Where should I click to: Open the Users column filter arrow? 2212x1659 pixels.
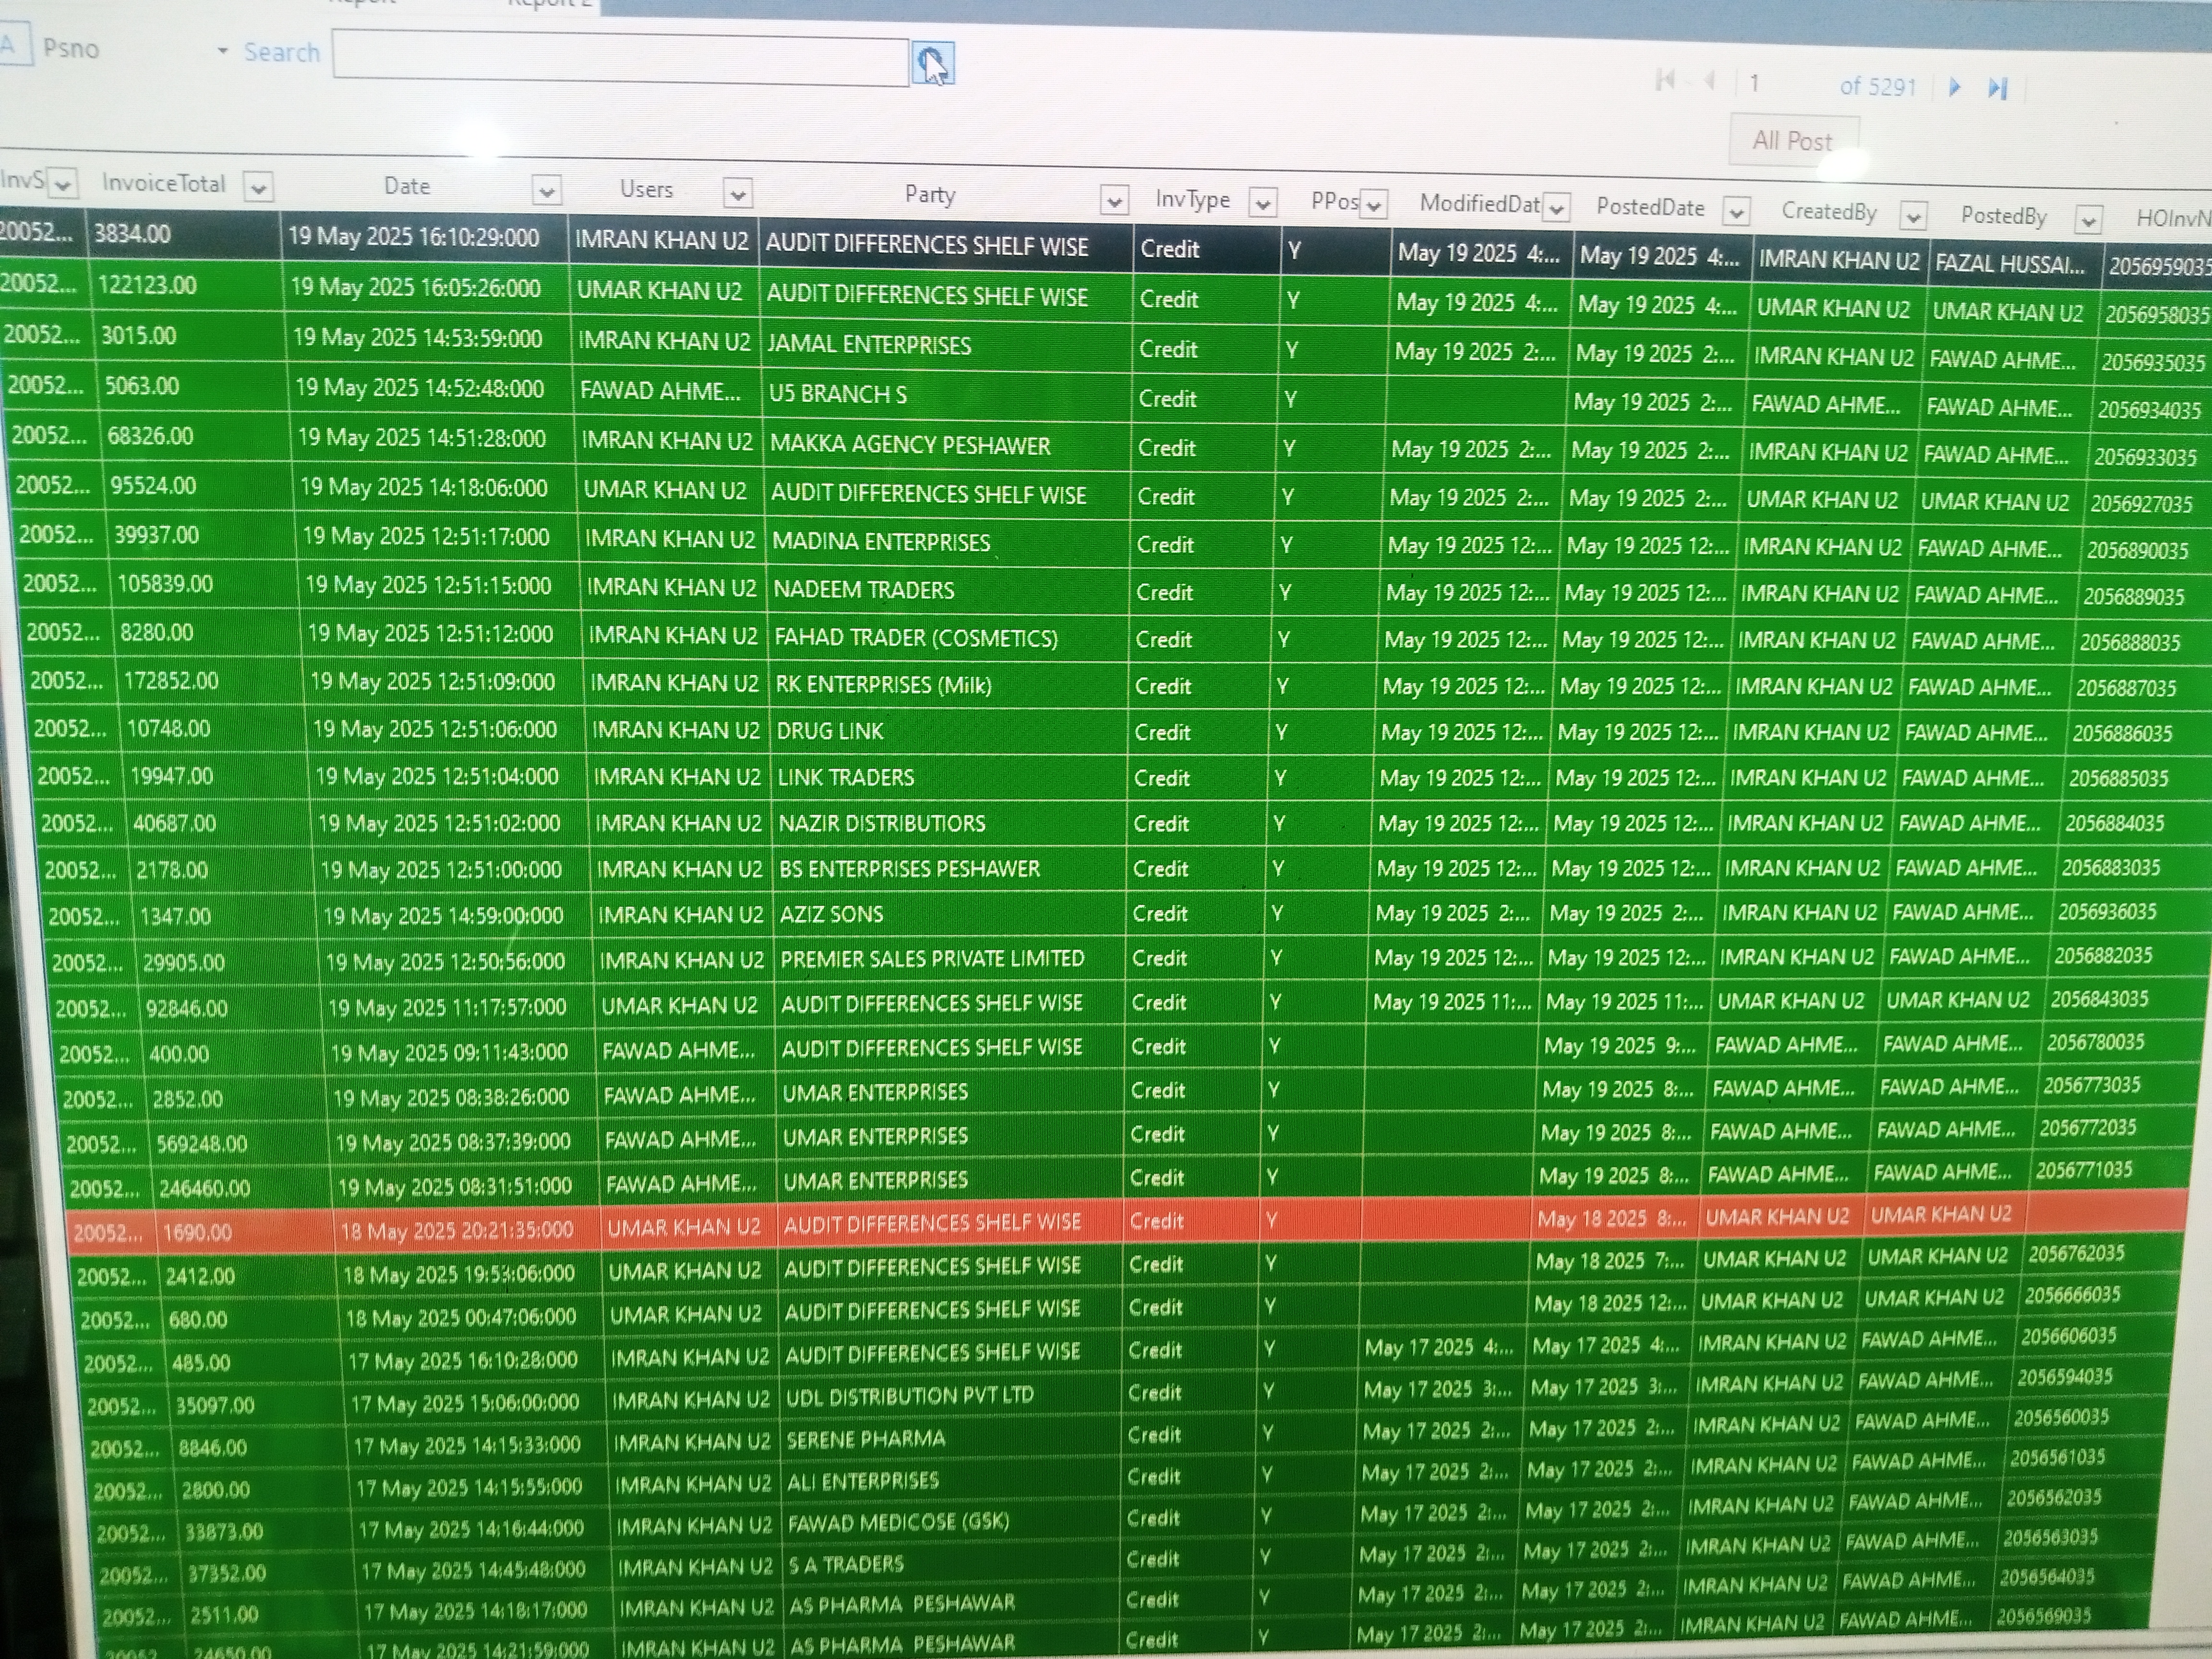pyautogui.click(x=738, y=194)
